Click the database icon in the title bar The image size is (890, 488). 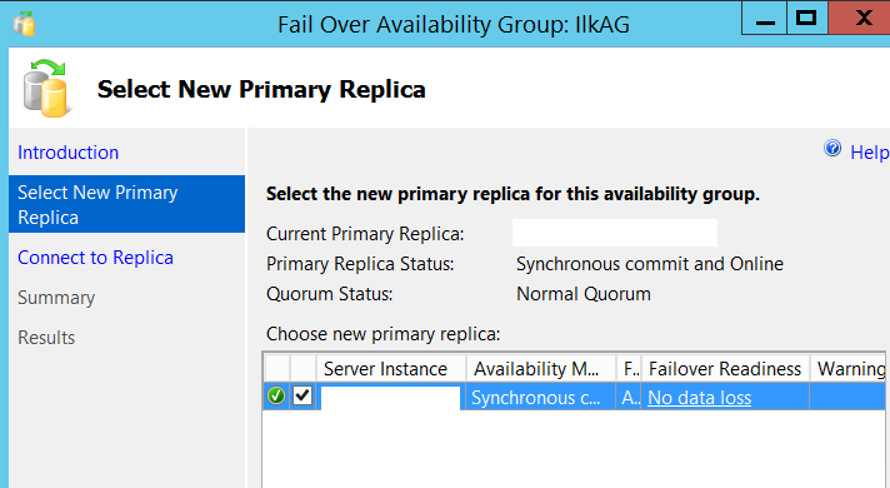pos(24,24)
